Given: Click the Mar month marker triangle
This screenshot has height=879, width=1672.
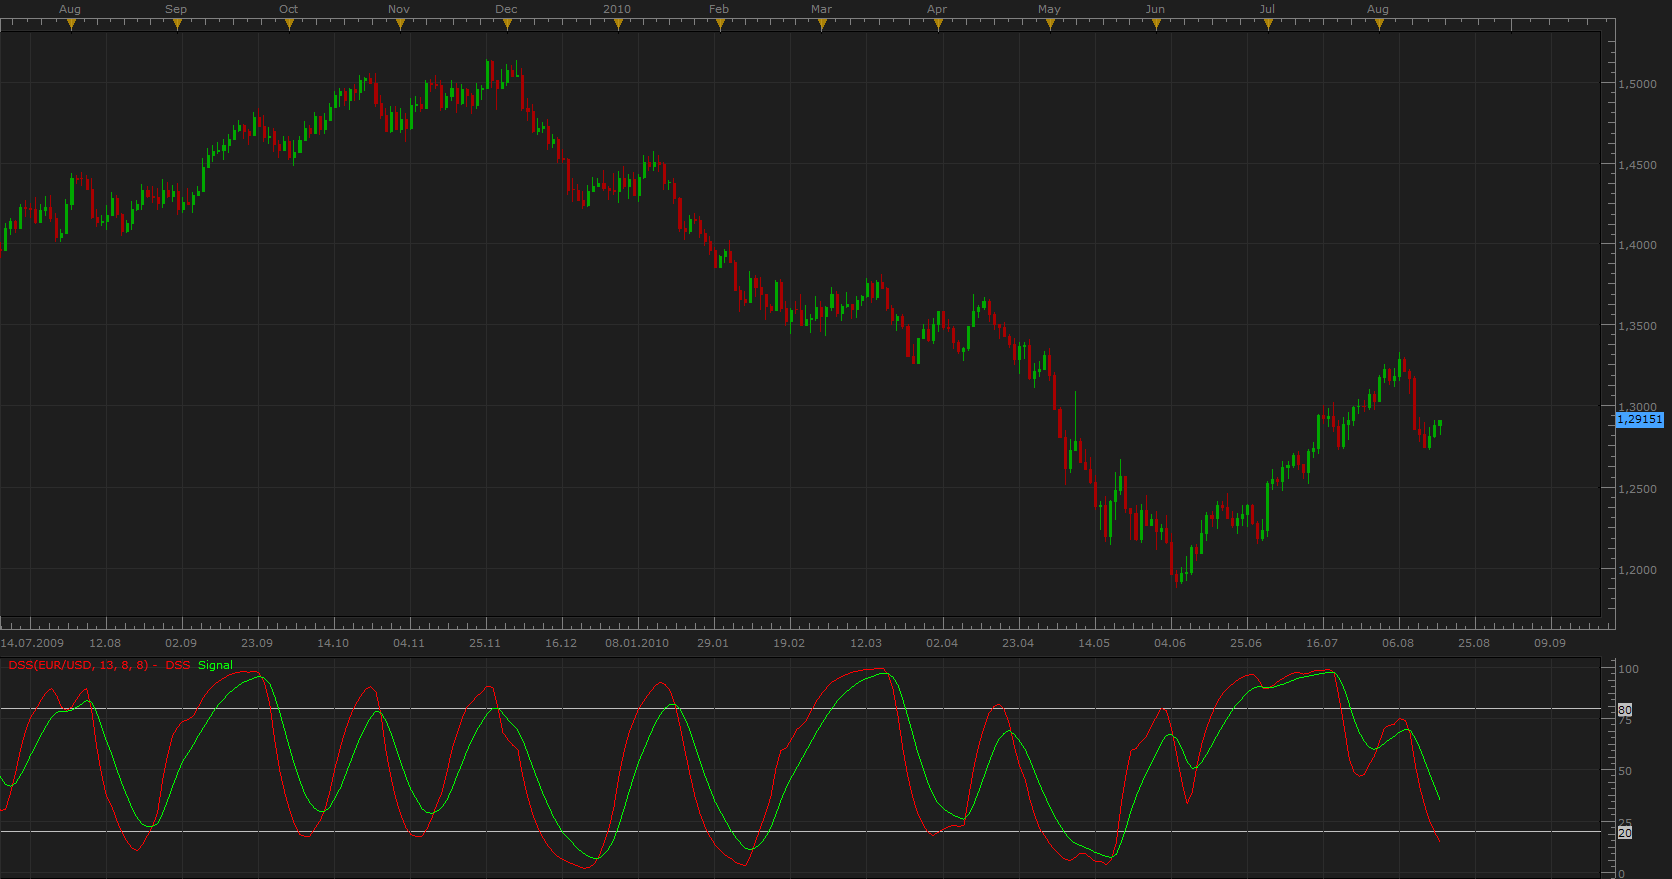Looking at the screenshot, I should [x=822, y=25].
